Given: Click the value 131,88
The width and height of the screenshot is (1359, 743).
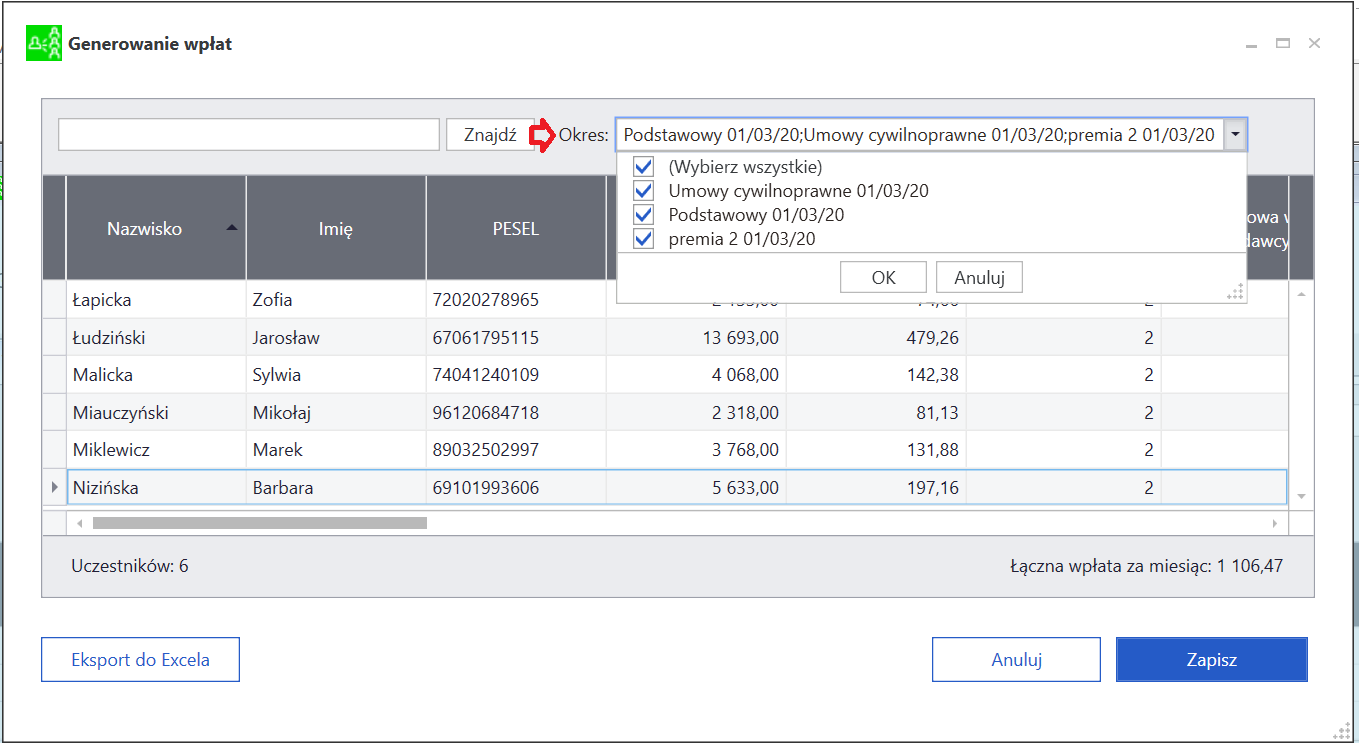Looking at the screenshot, I should coord(932,450).
